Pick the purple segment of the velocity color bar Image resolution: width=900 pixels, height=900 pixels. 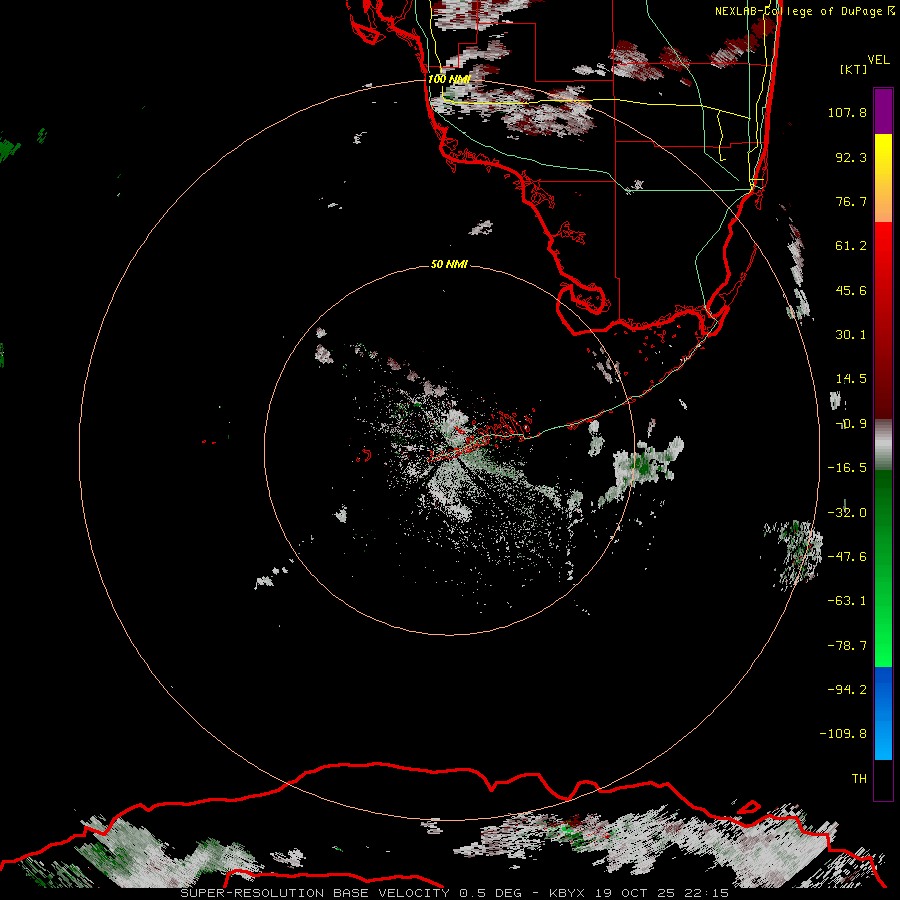pyautogui.click(x=883, y=111)
